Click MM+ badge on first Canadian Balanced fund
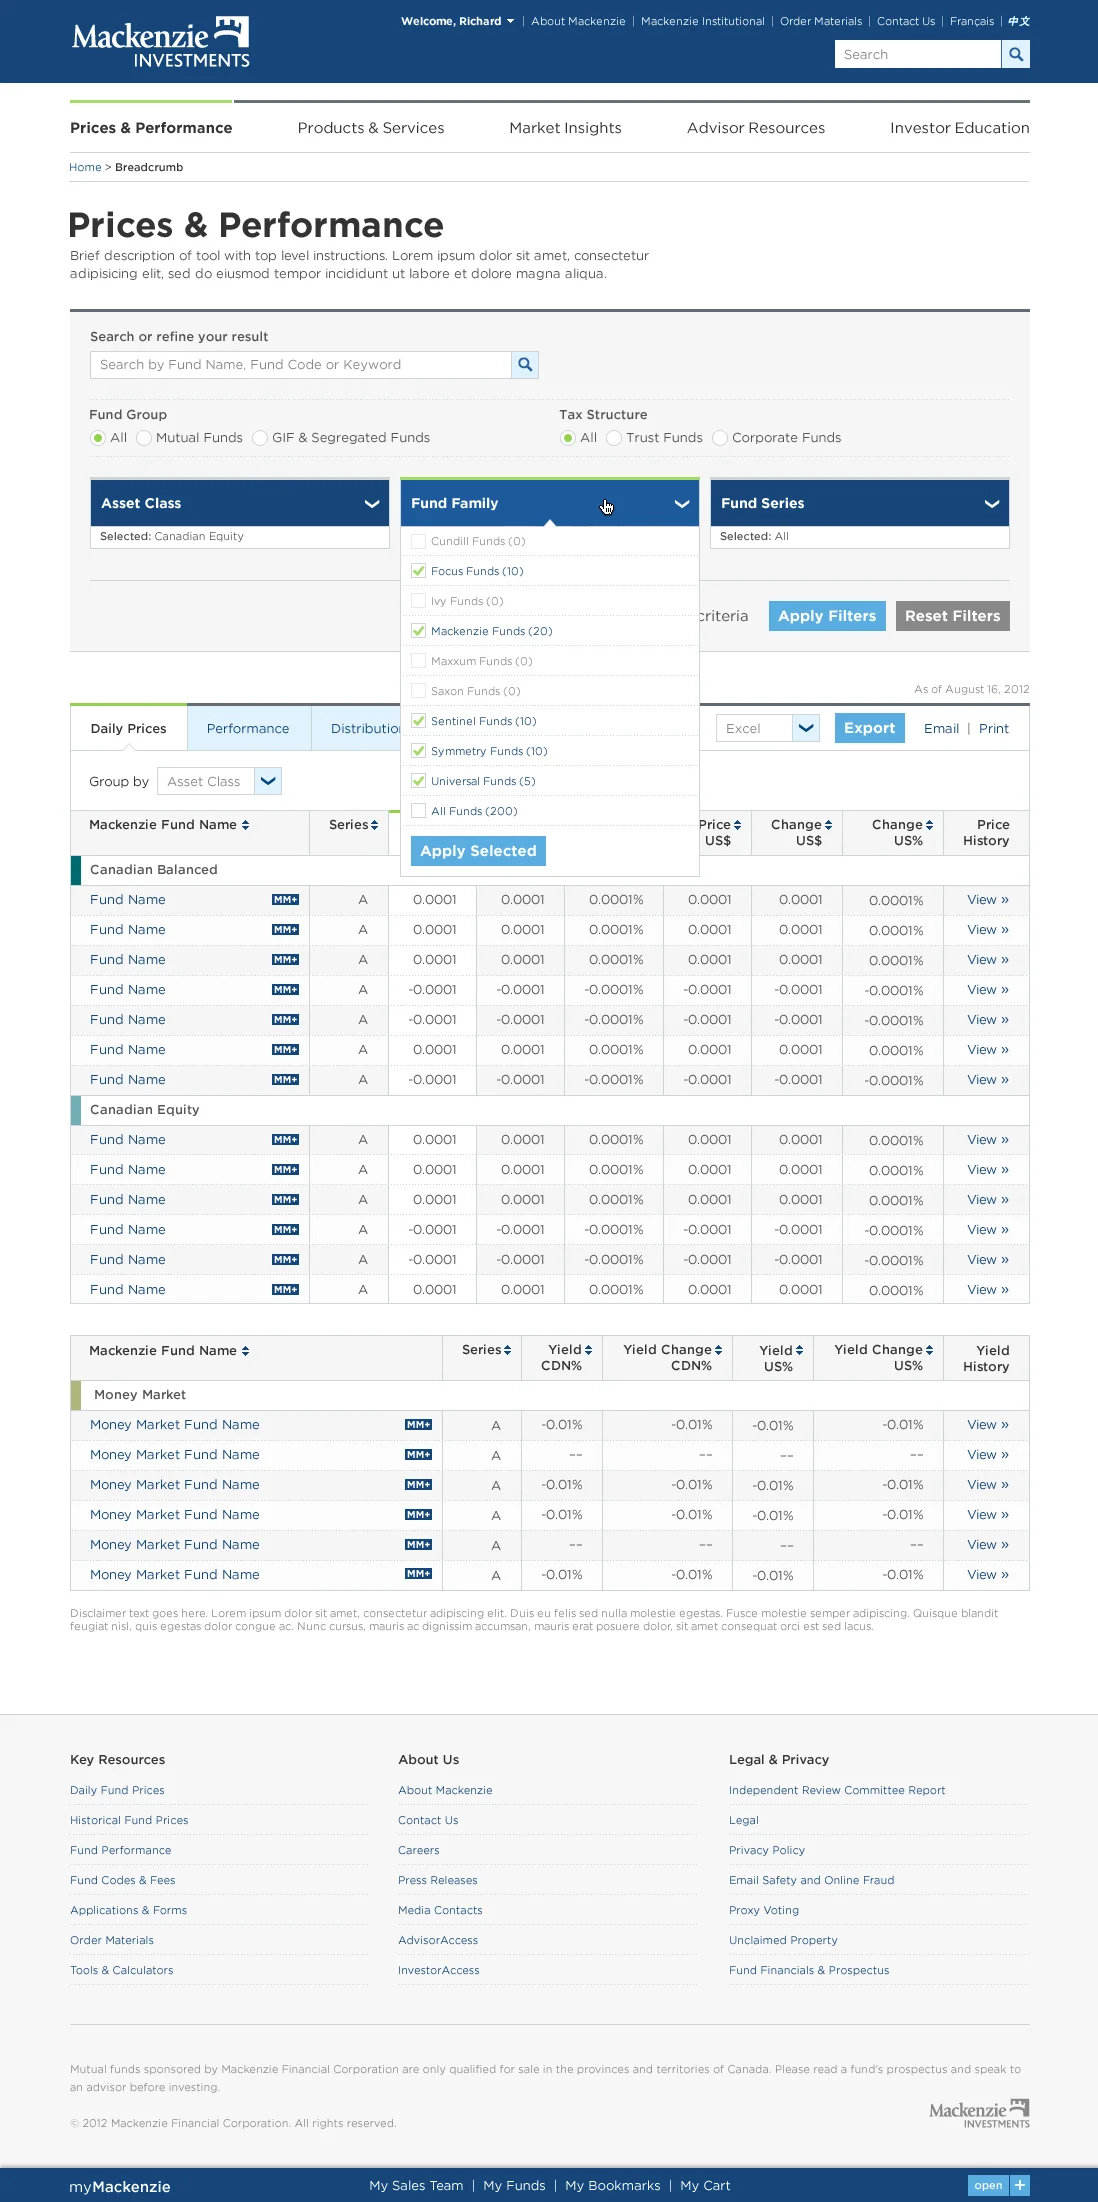This screenshot has width=1098, height=2202. [x=286, y=900]
